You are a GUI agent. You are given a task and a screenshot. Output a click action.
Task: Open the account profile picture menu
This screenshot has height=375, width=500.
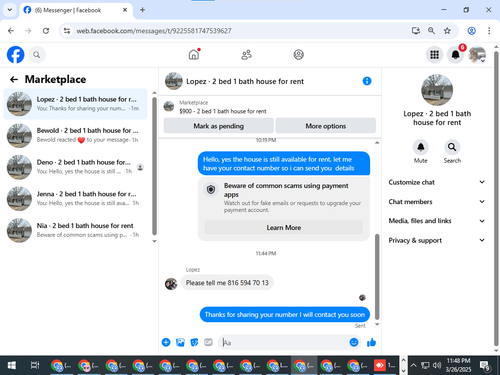[x=477, y=55]
